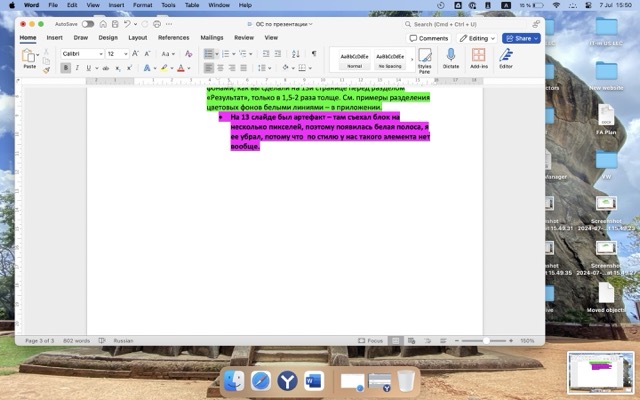Screen dimensions: 640x400
Task: Toggle Italic formatting
Action: point(77,68)
